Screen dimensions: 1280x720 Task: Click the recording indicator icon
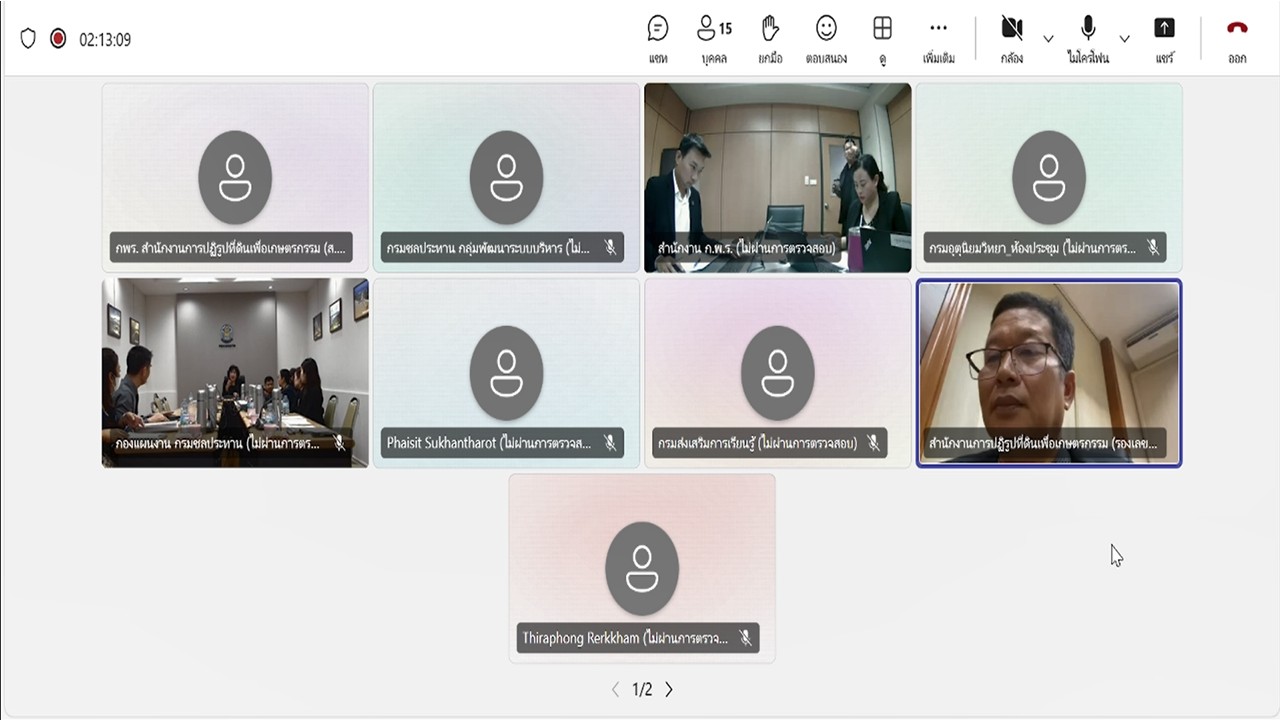(x=58, y=39)
